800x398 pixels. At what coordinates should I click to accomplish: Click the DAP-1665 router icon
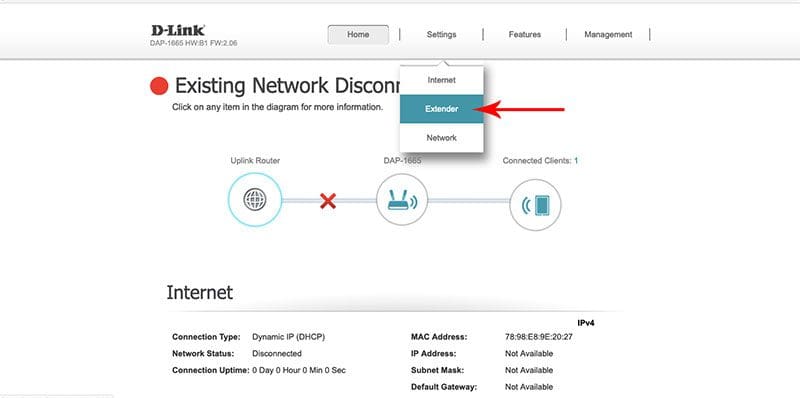click(x=402, y=200)
